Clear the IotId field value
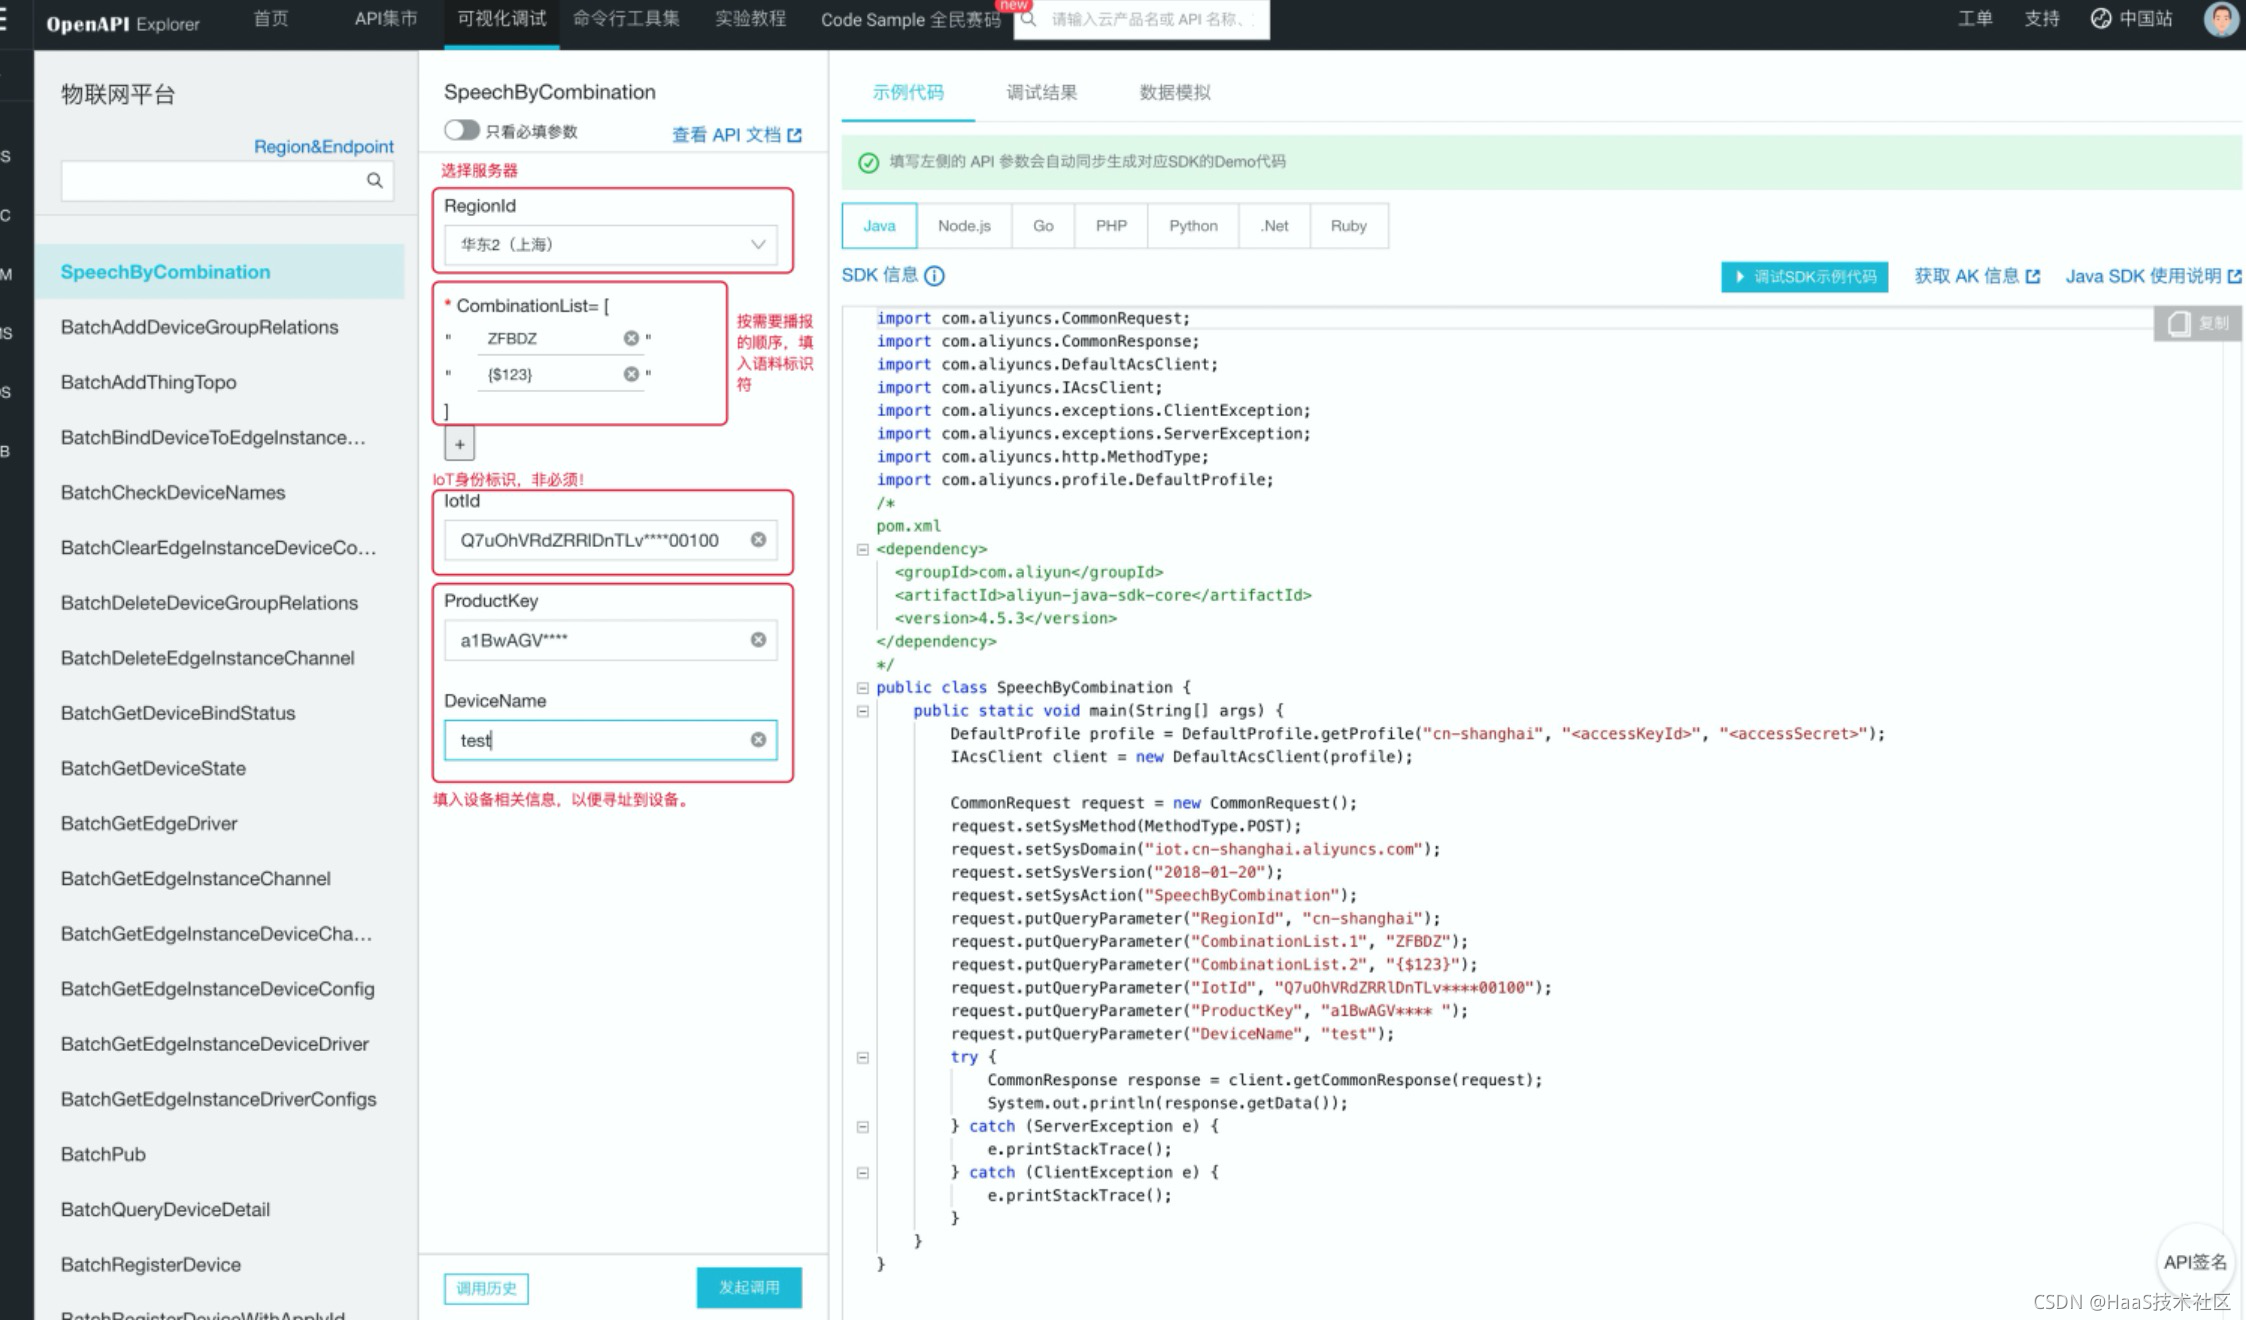Image resolution: width=2246 pixels, height=1320 pixels. point(758,540)
